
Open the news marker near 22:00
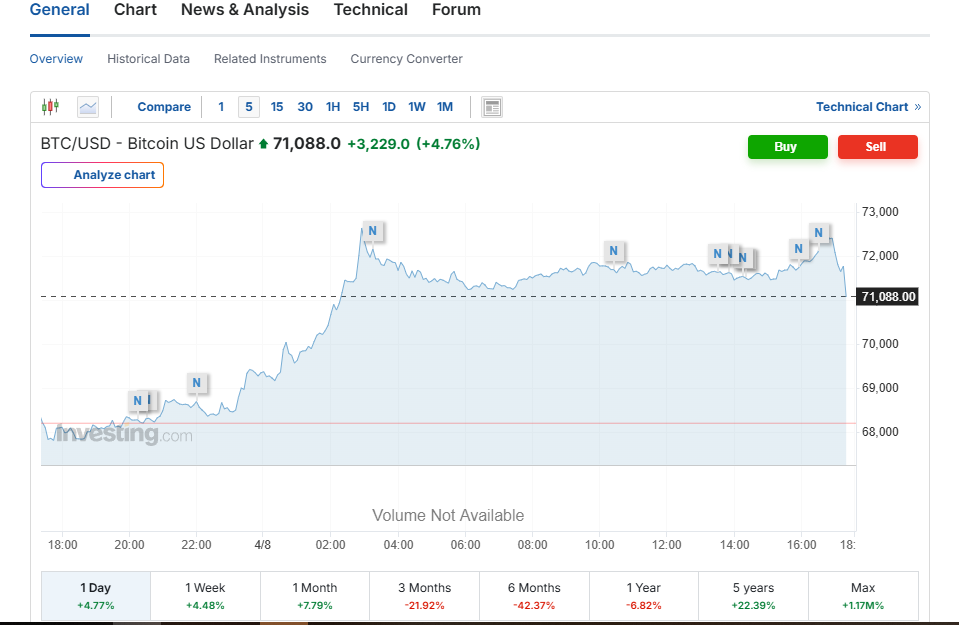point(197,383)
